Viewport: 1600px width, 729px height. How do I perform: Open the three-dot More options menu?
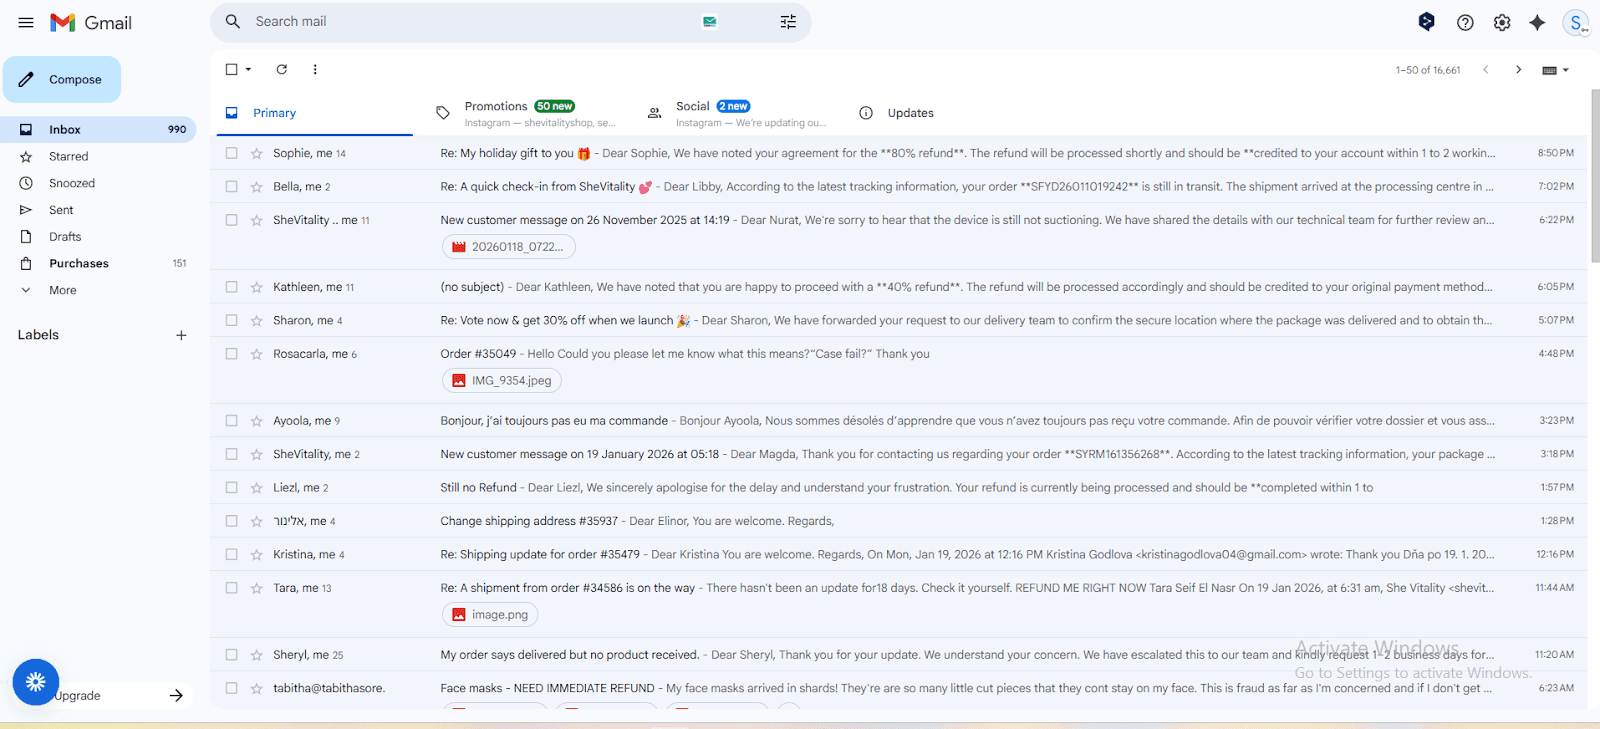pos(315,69)
